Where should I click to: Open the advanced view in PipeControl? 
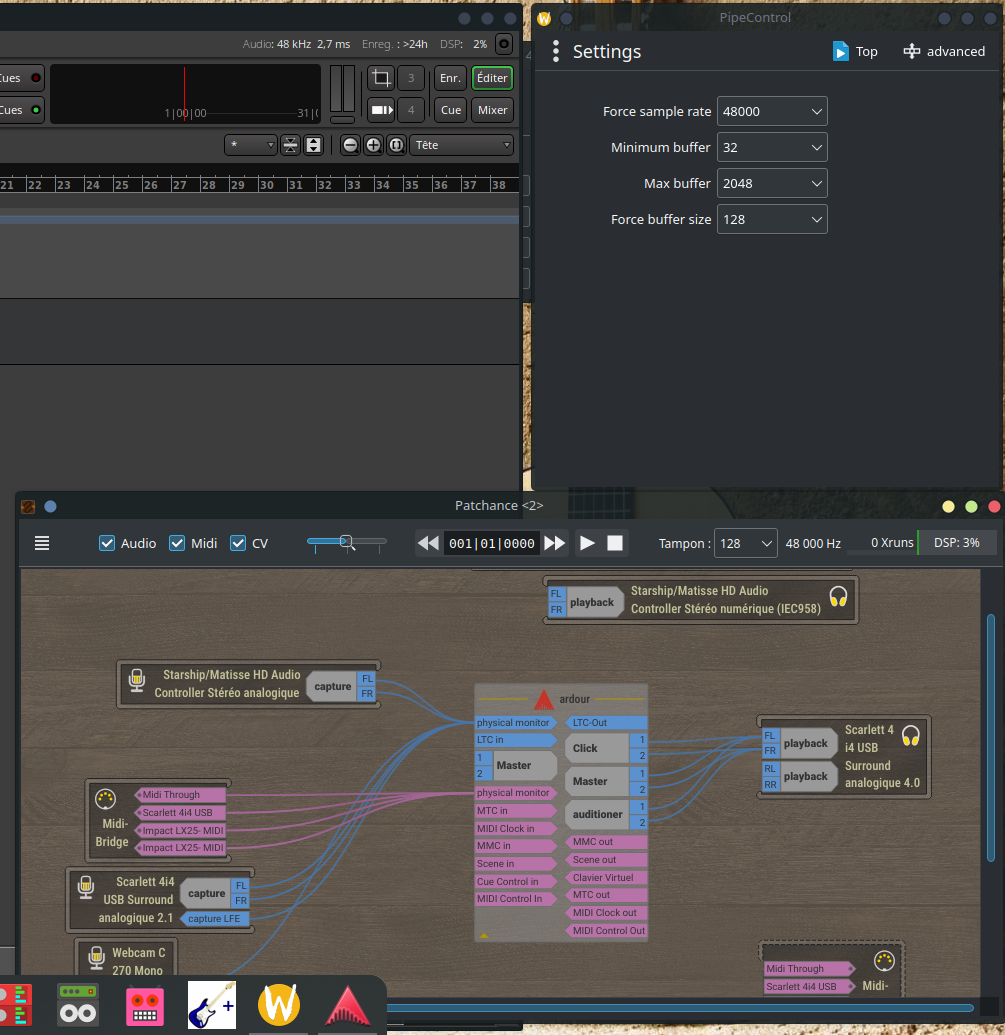click(x=944, y=52)
